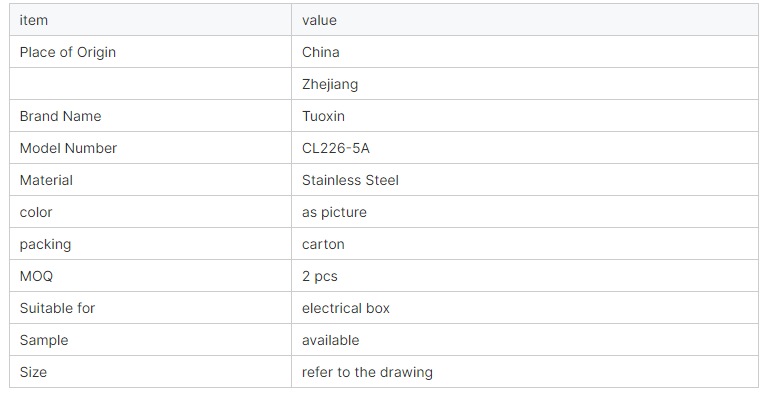Viewport: 763px width, 393px height.
Task: Click the 'item' header cell
Action: (x=150, y=20)
